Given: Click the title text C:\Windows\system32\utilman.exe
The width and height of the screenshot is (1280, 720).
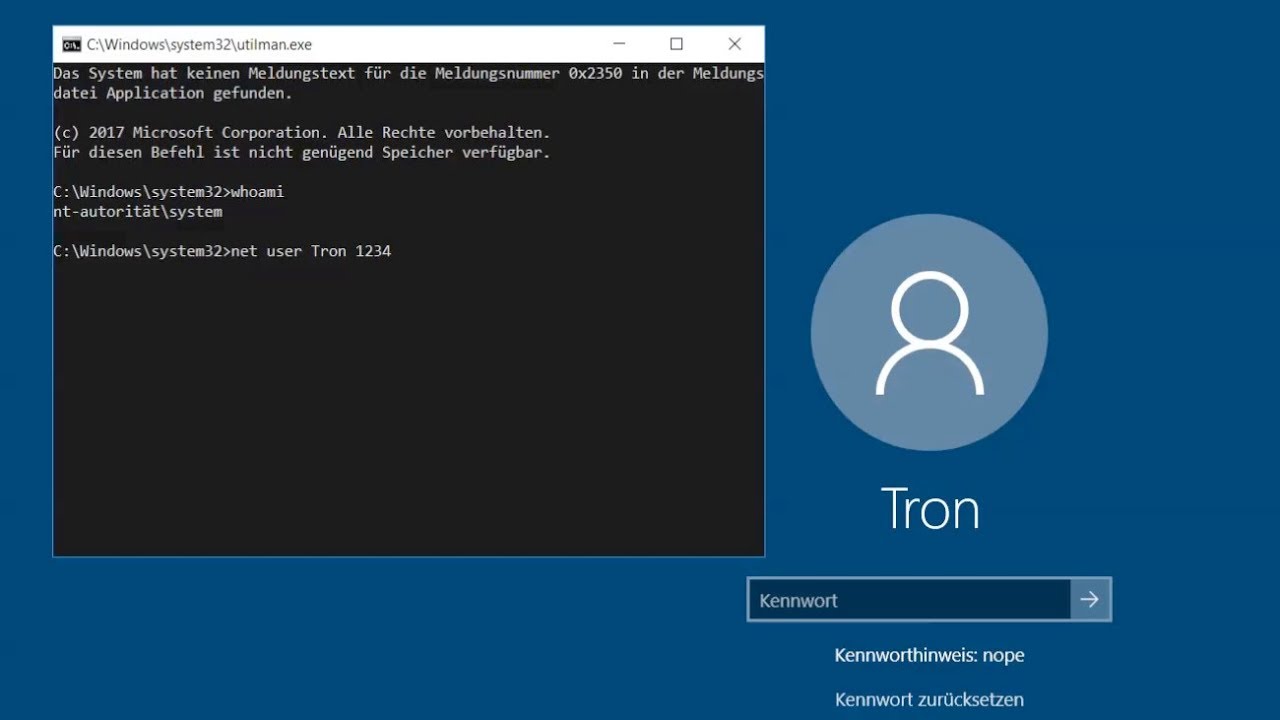Looking at the screenshot, I should click(199, 45).
